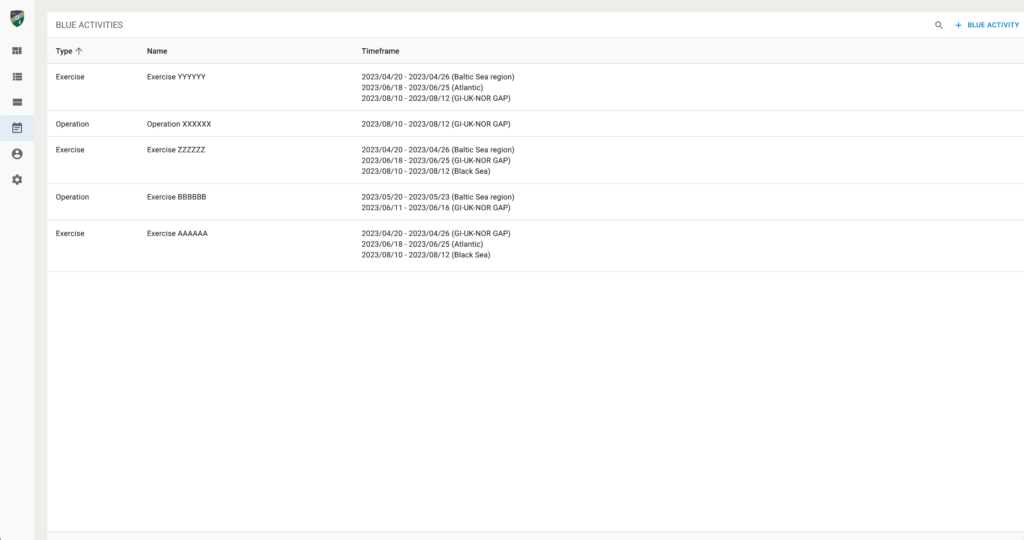Open the user account sidebar icon
Viewport: 1024px width, 540px height.
pos(17,154)
